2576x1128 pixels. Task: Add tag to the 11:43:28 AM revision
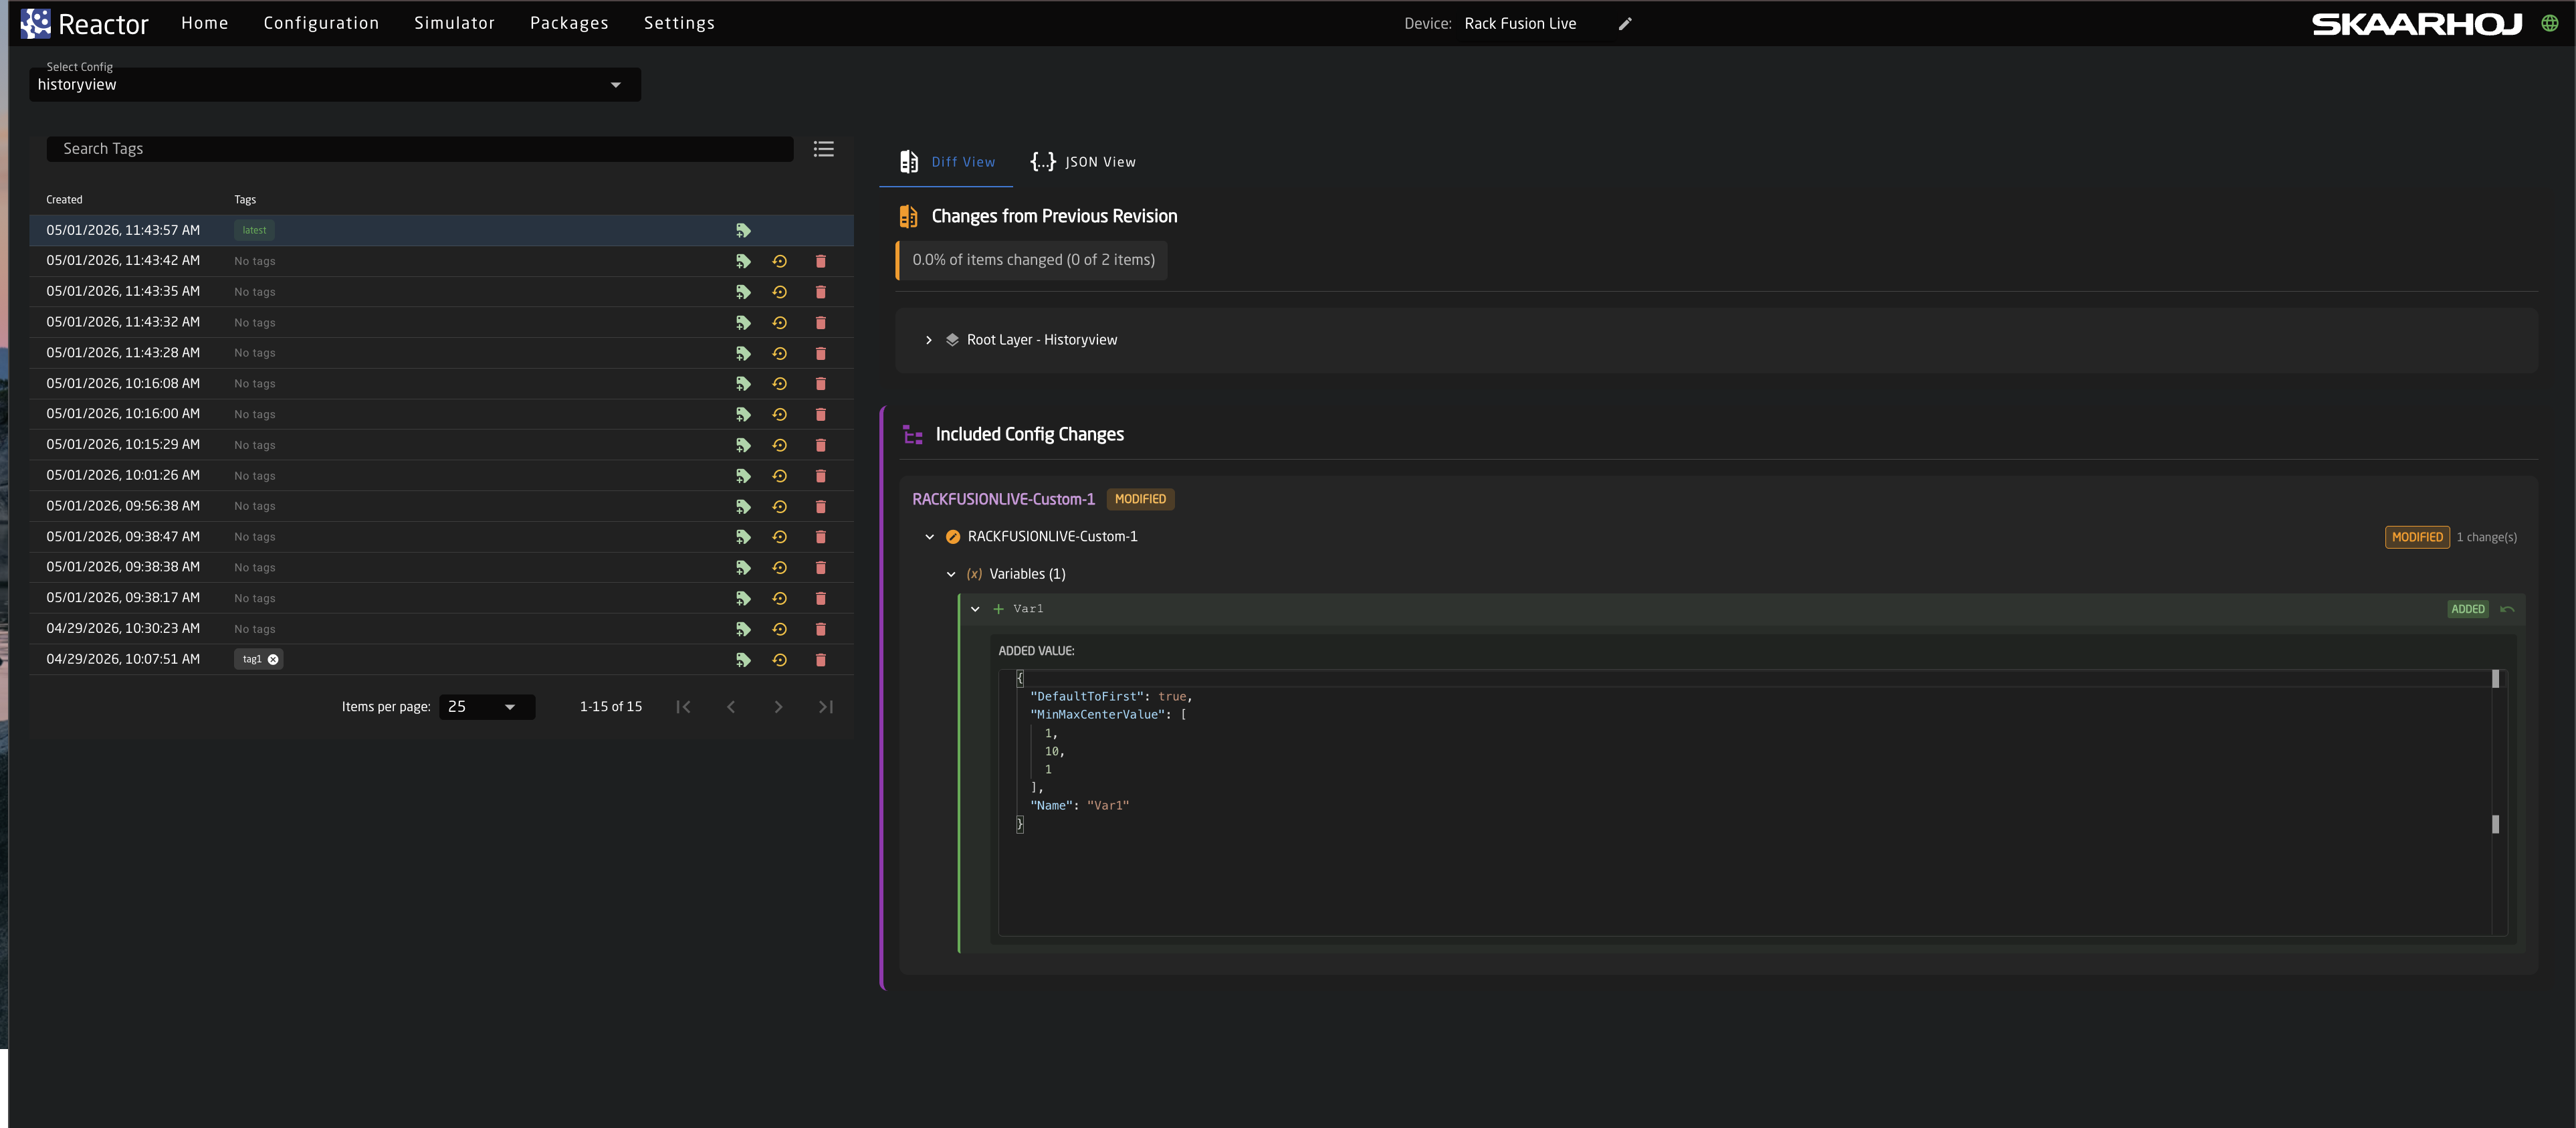743,354
